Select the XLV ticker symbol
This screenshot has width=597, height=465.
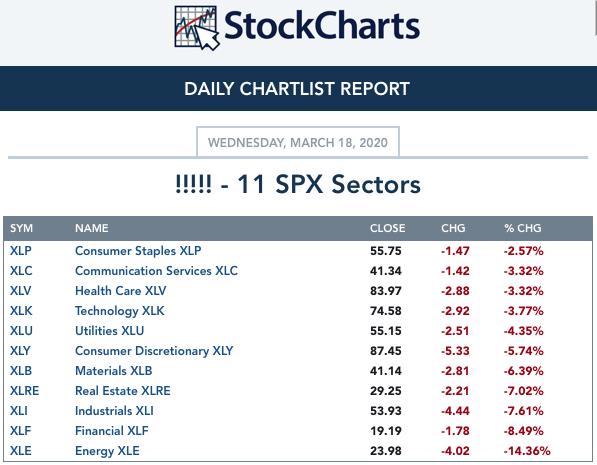(21, 291)
